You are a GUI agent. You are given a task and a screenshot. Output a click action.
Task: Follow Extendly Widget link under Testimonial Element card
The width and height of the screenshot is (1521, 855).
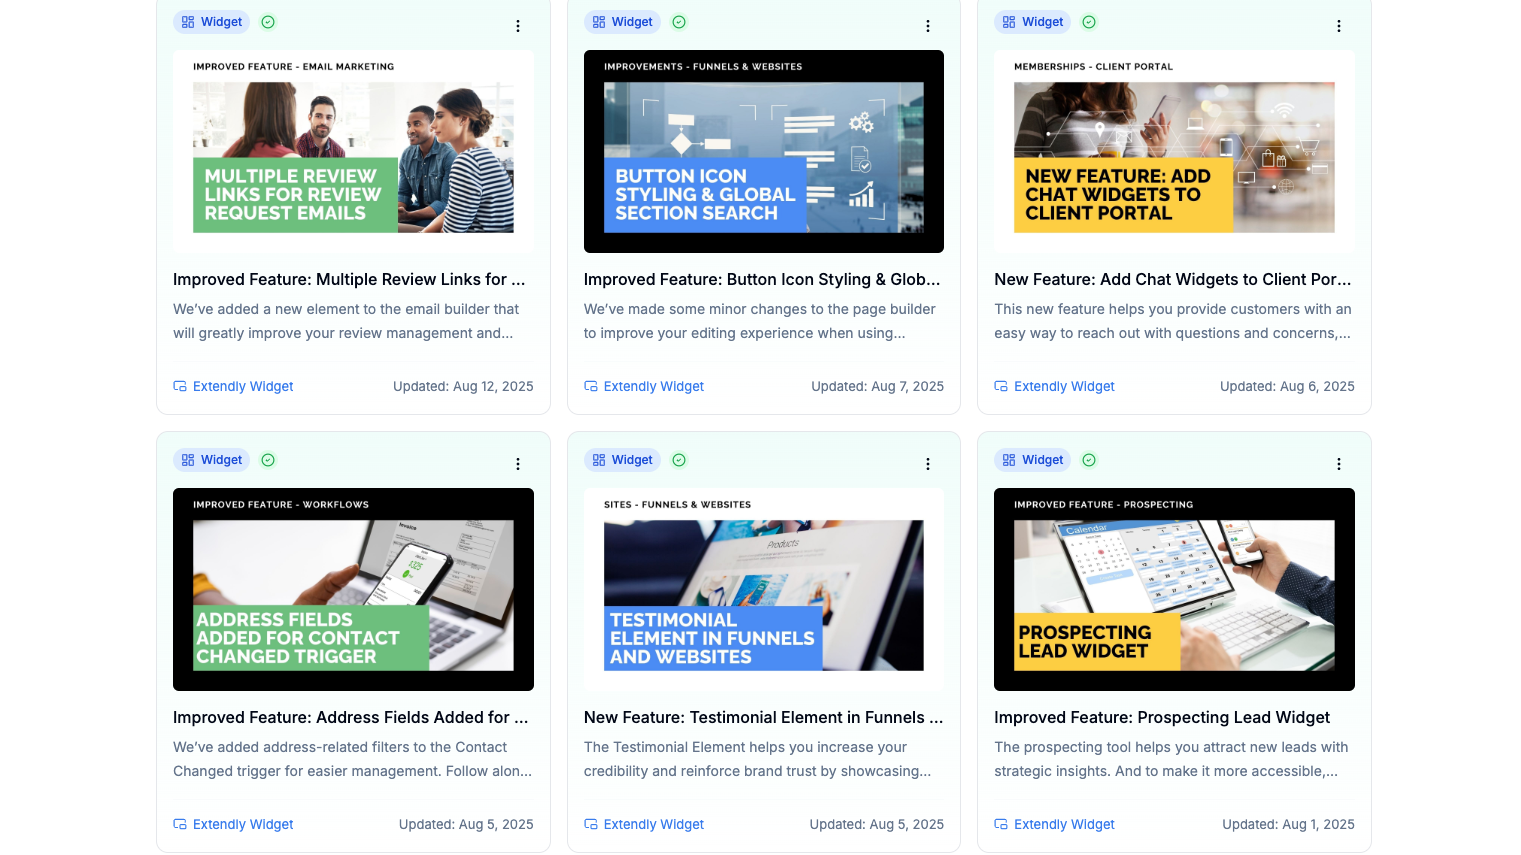(653, 825)
